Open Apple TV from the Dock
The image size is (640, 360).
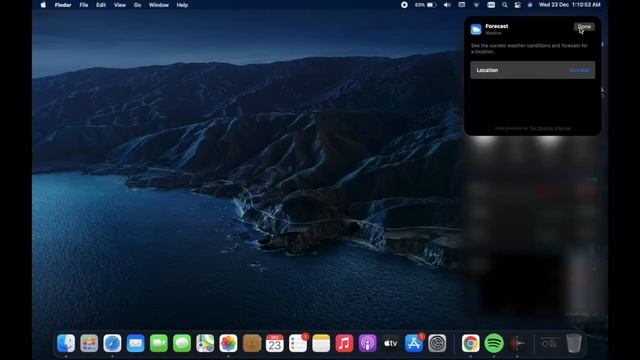(391, 343)
